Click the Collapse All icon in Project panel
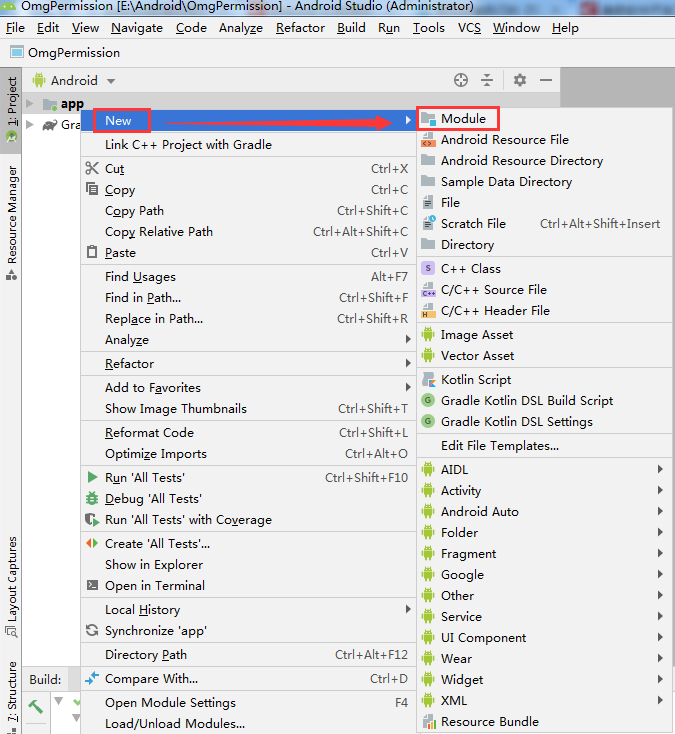The height and width of the screenshot is (734, 675). [x=487, y=80]
